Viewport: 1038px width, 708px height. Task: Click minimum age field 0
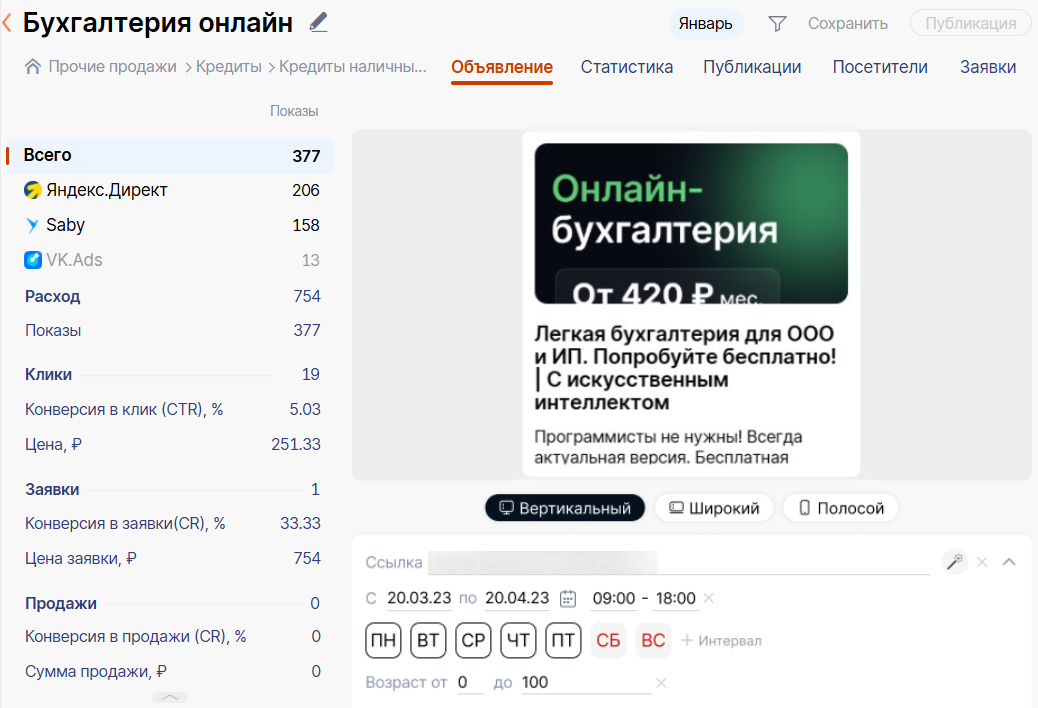pos(471,682)
